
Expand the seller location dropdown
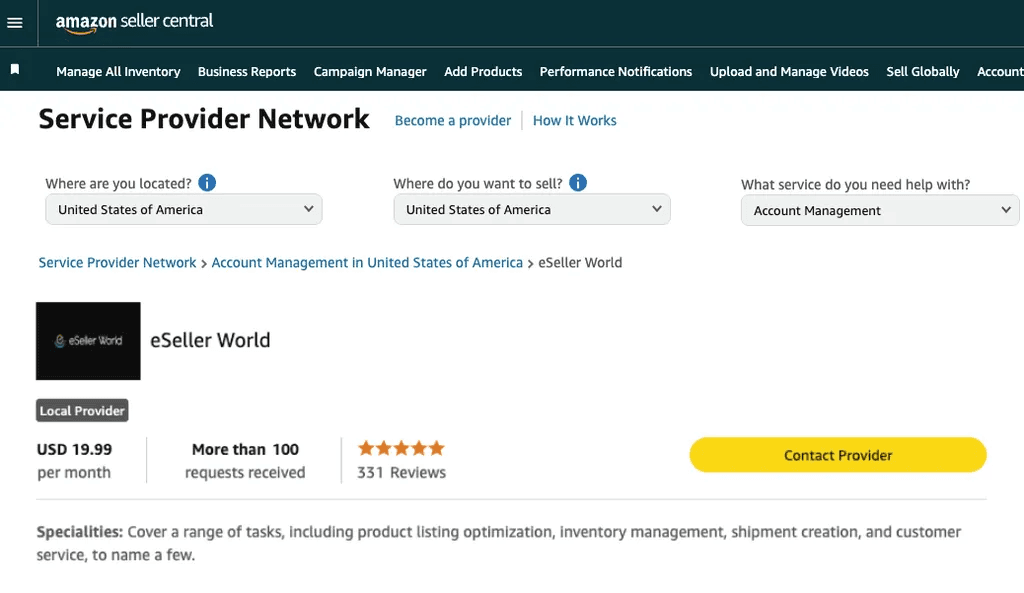tap(184, 210)
